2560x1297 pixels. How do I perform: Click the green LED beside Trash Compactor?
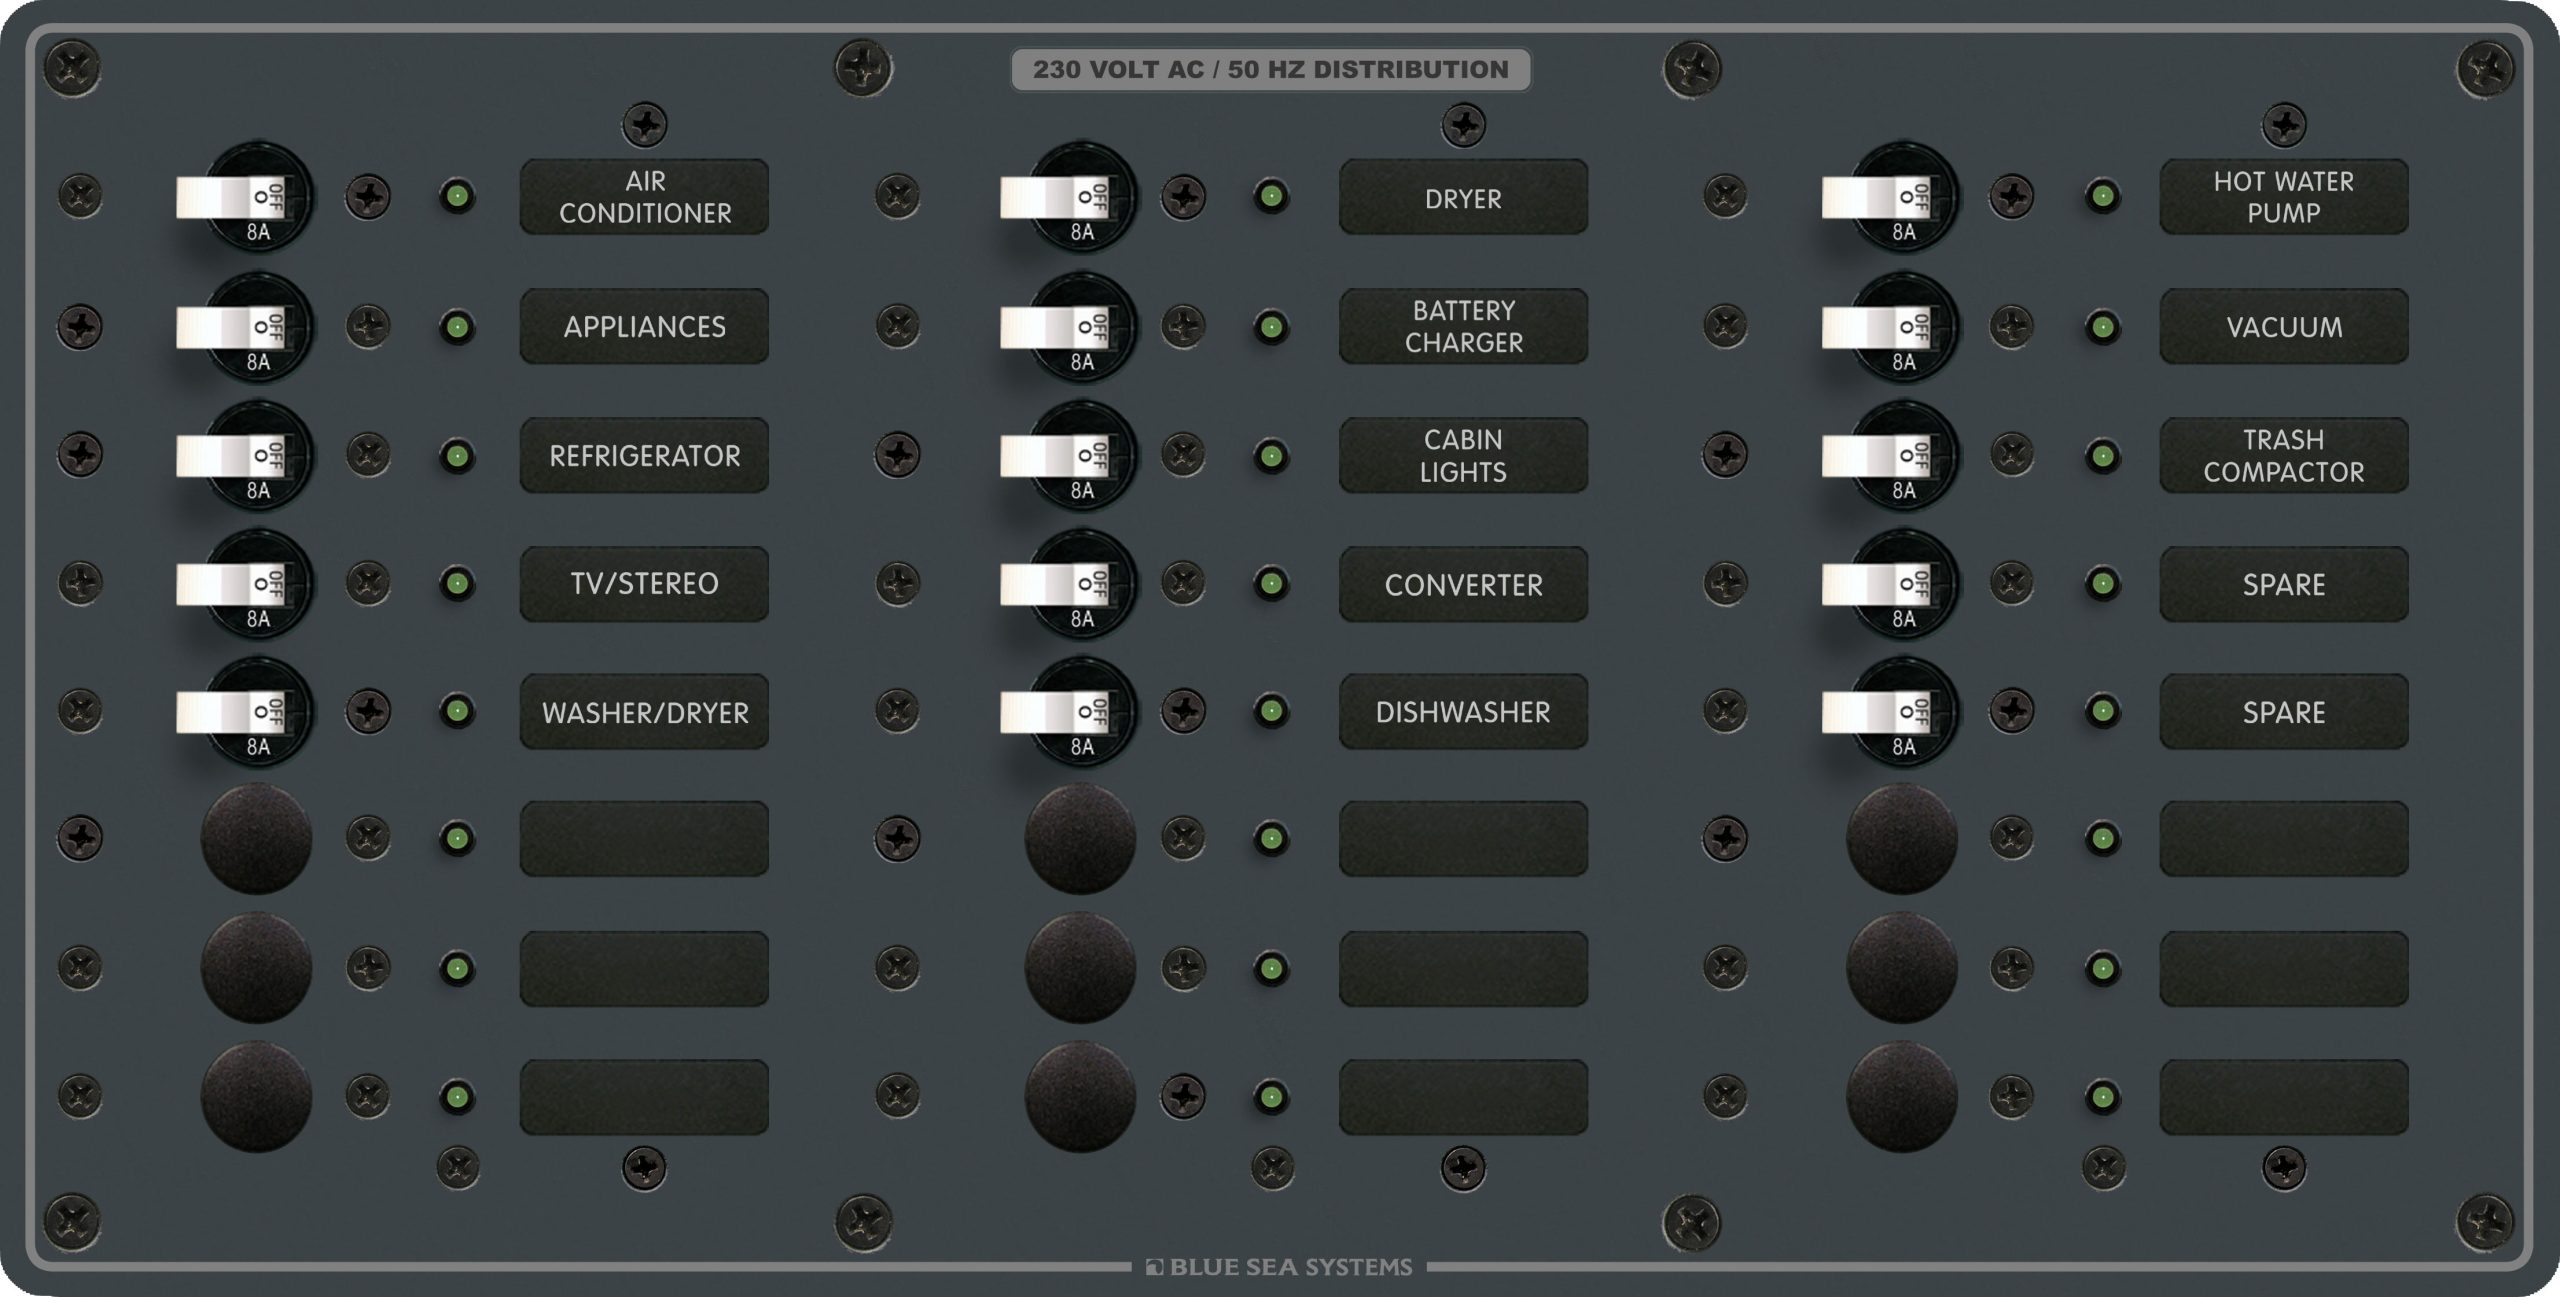pos(2103,456)
